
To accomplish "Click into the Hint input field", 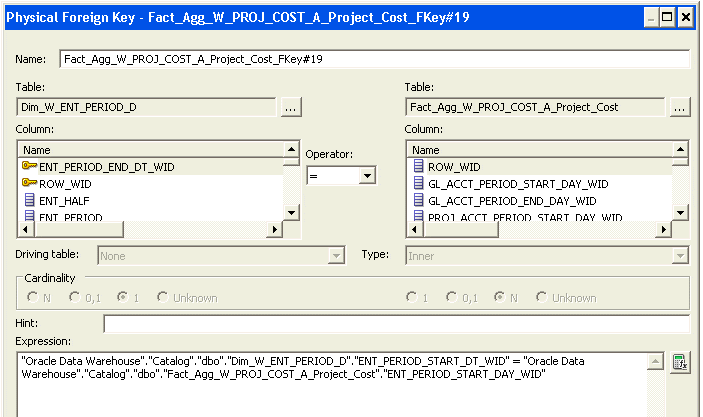I will (x=396, y=324).
